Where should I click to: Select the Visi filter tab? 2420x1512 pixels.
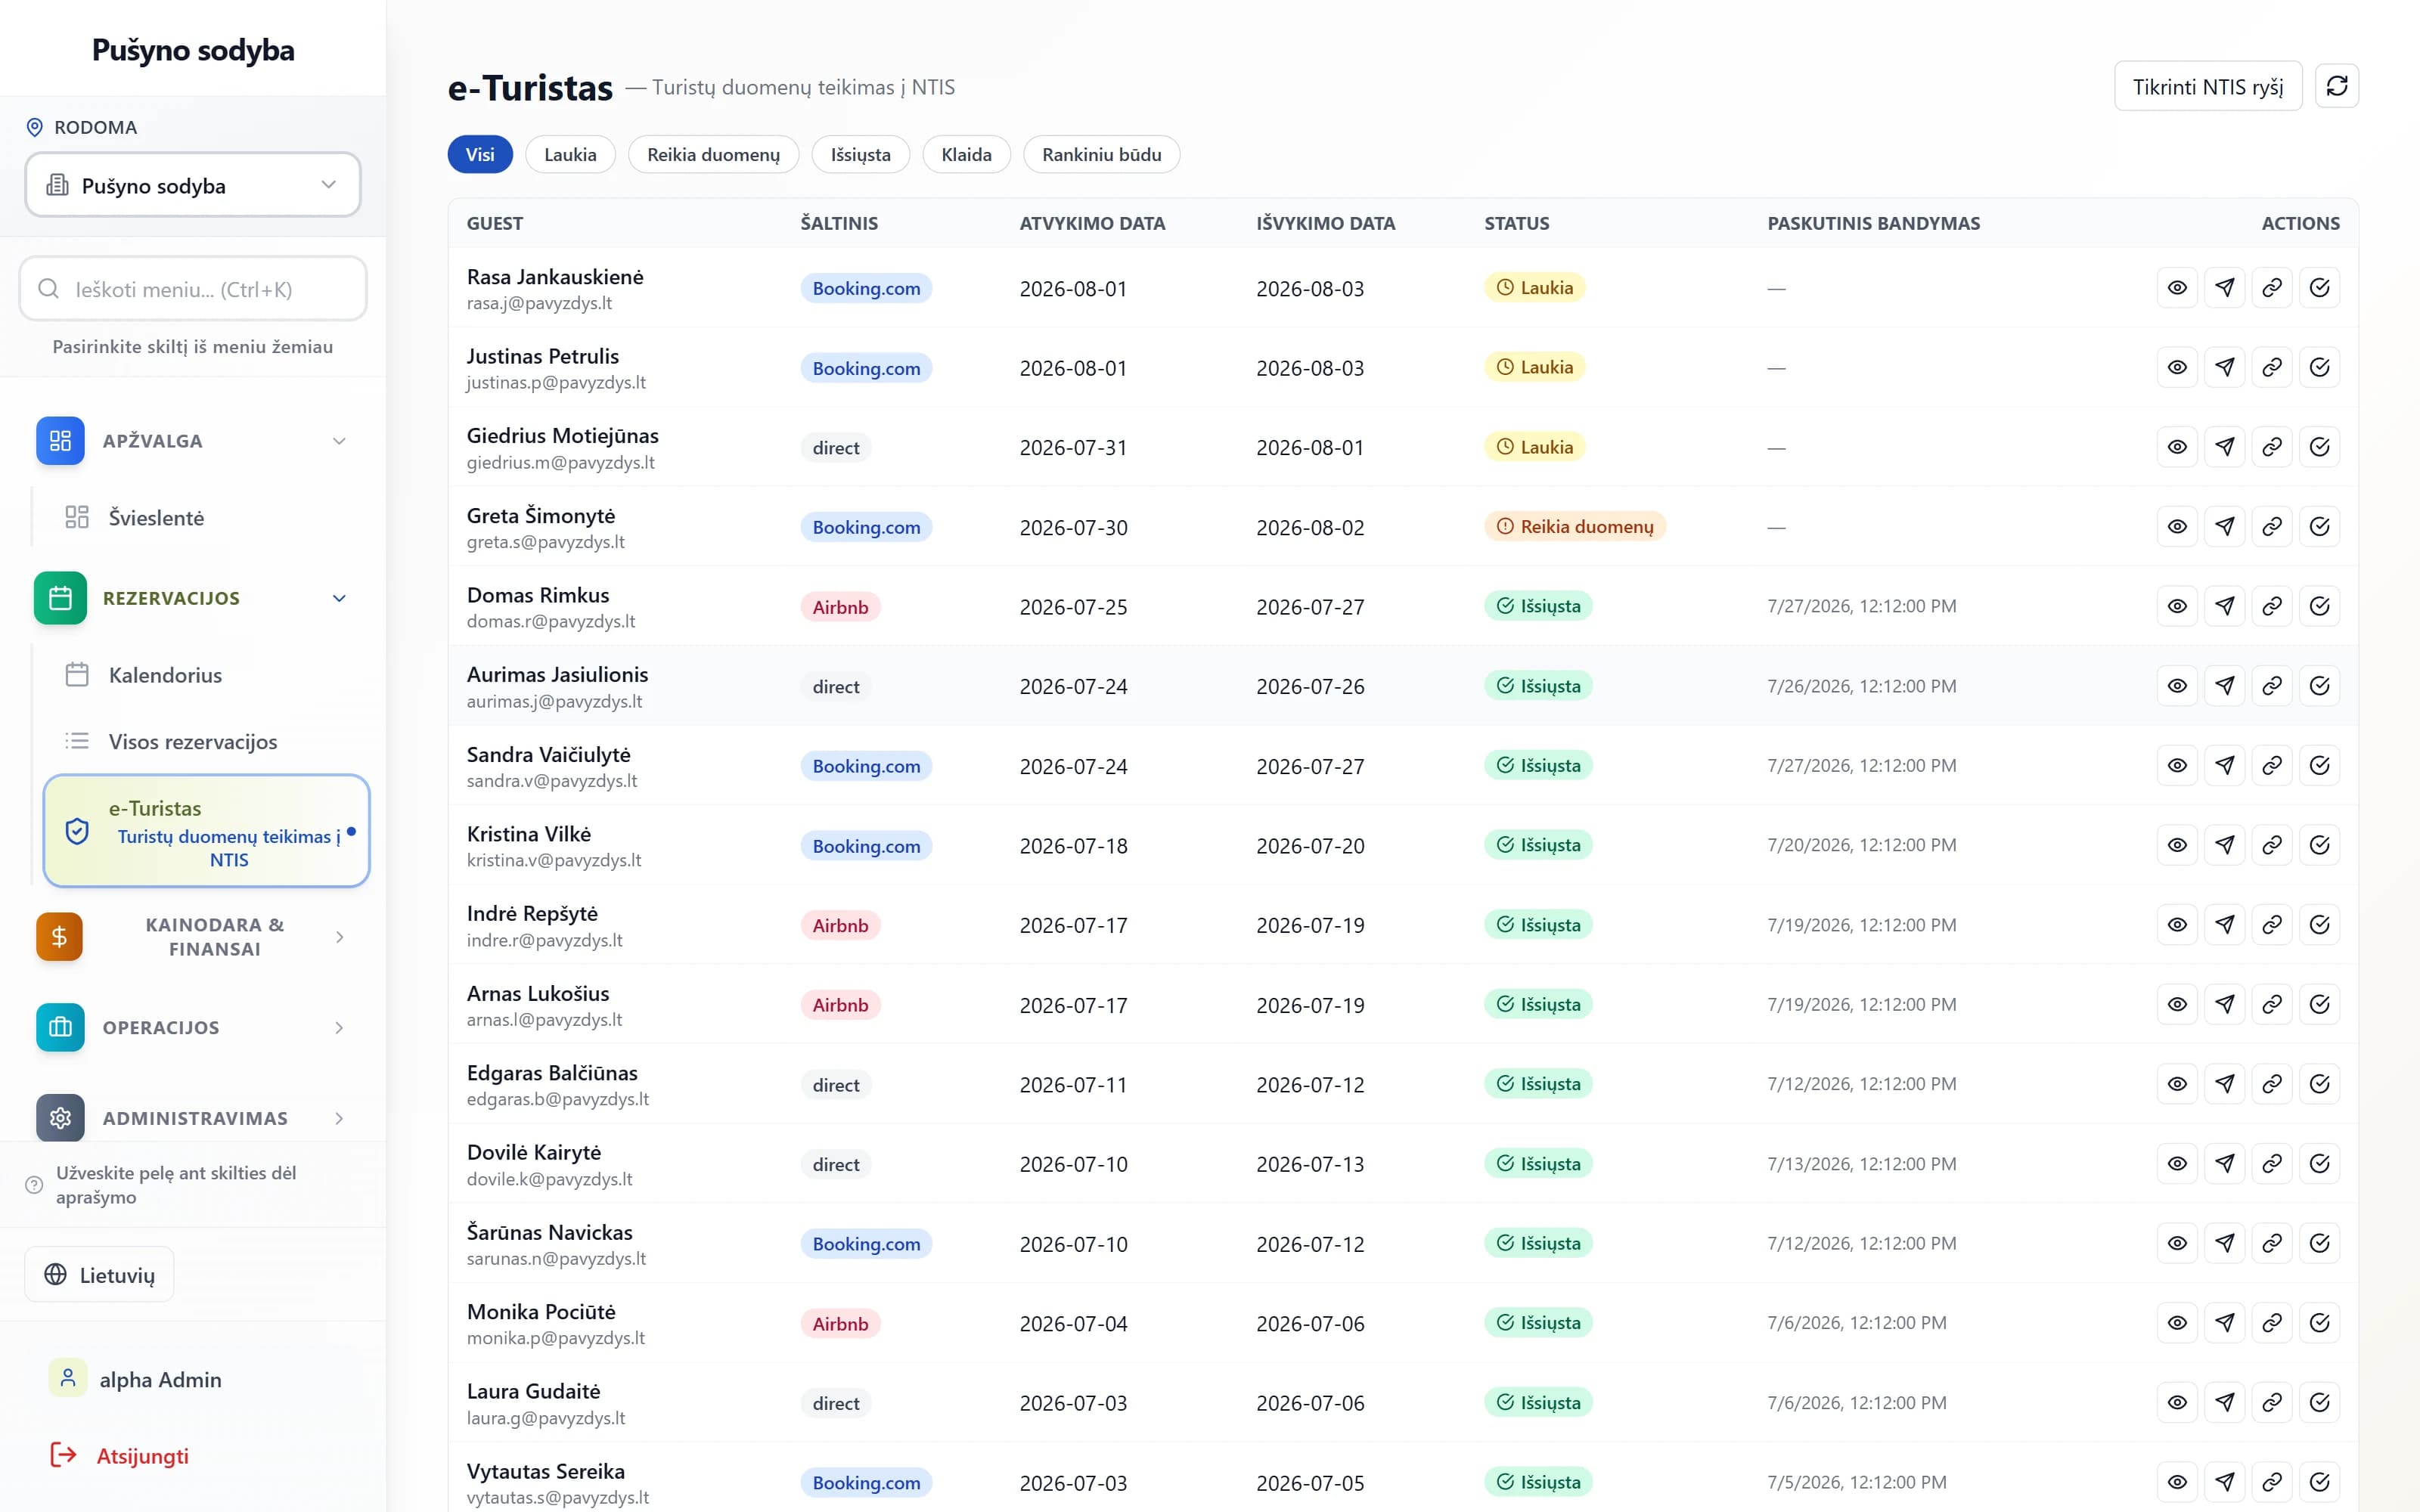[x=480, y=154]
